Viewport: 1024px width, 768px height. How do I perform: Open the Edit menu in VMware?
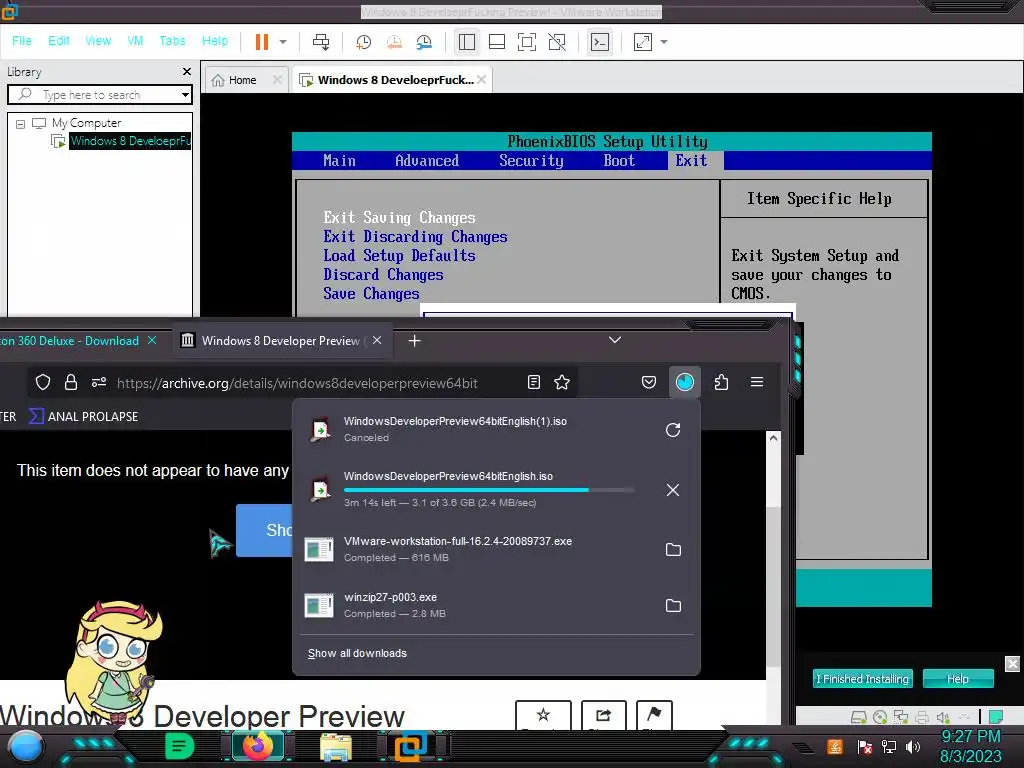pos(59,40)
